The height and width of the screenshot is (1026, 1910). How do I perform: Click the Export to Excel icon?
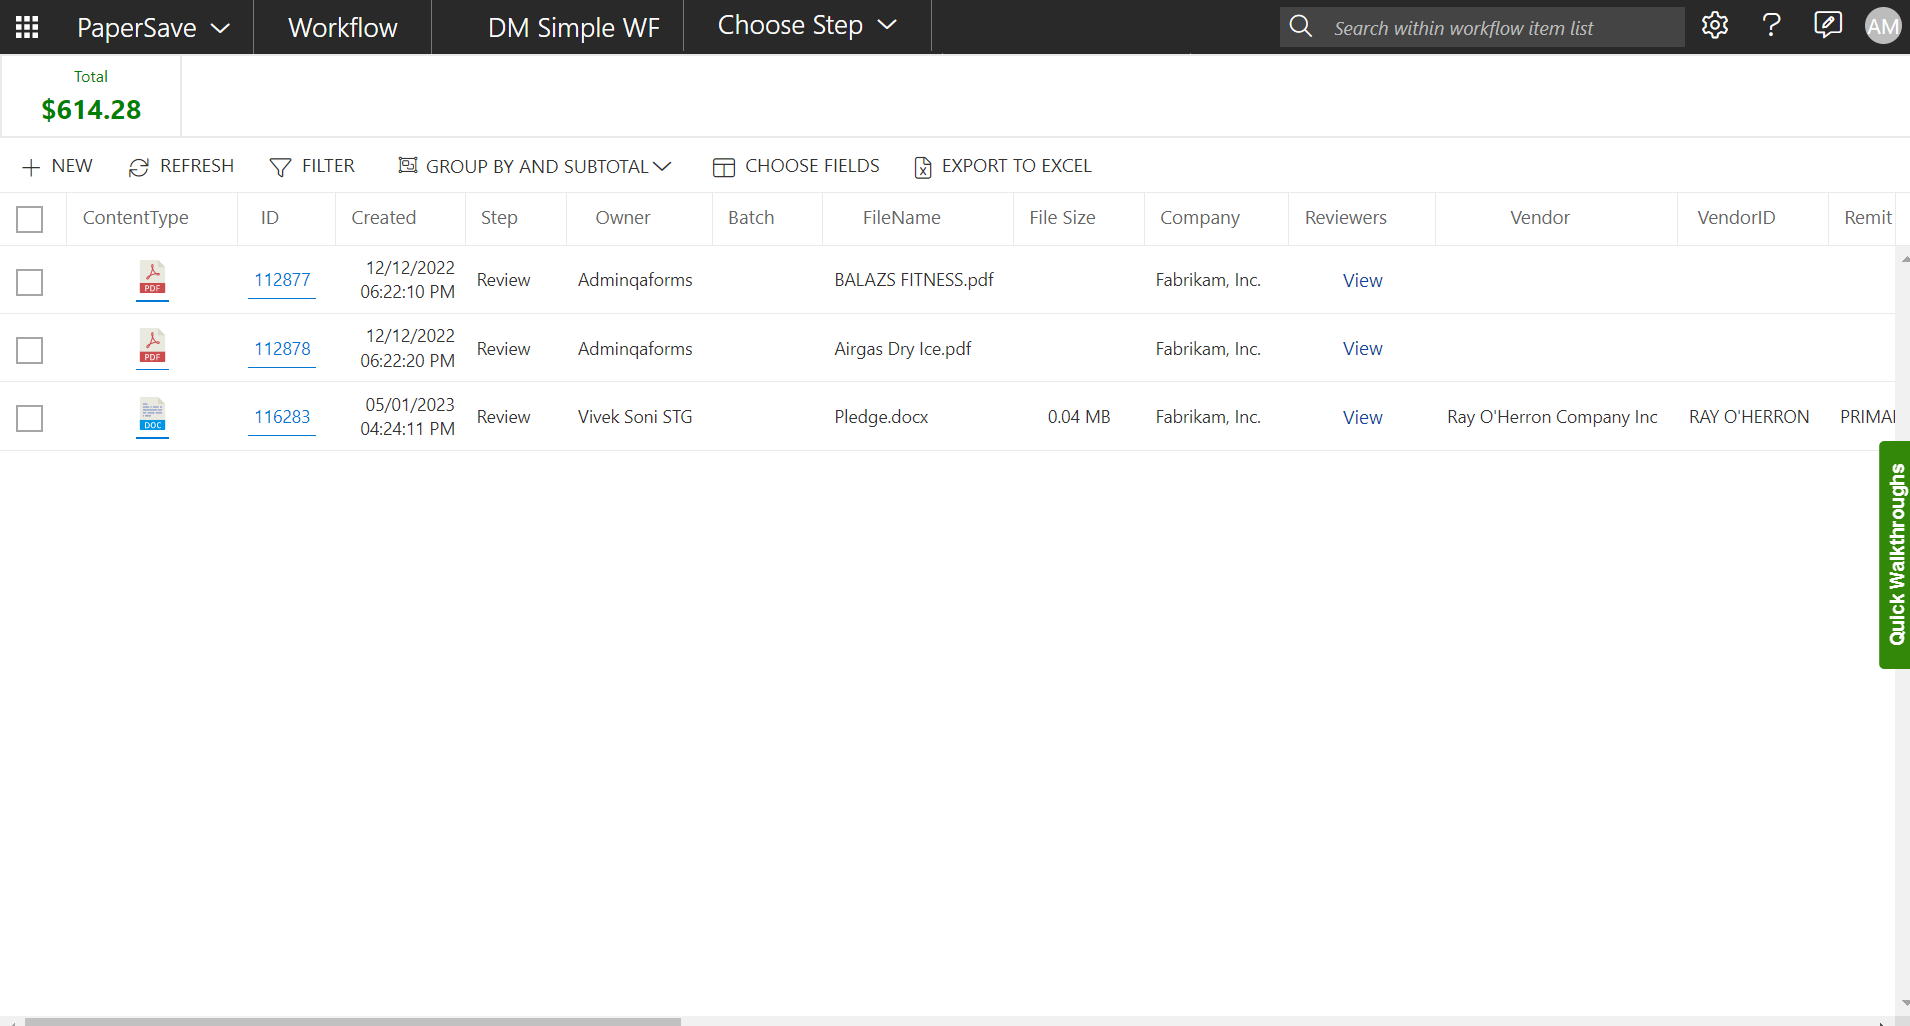click(x=922, y=167)
